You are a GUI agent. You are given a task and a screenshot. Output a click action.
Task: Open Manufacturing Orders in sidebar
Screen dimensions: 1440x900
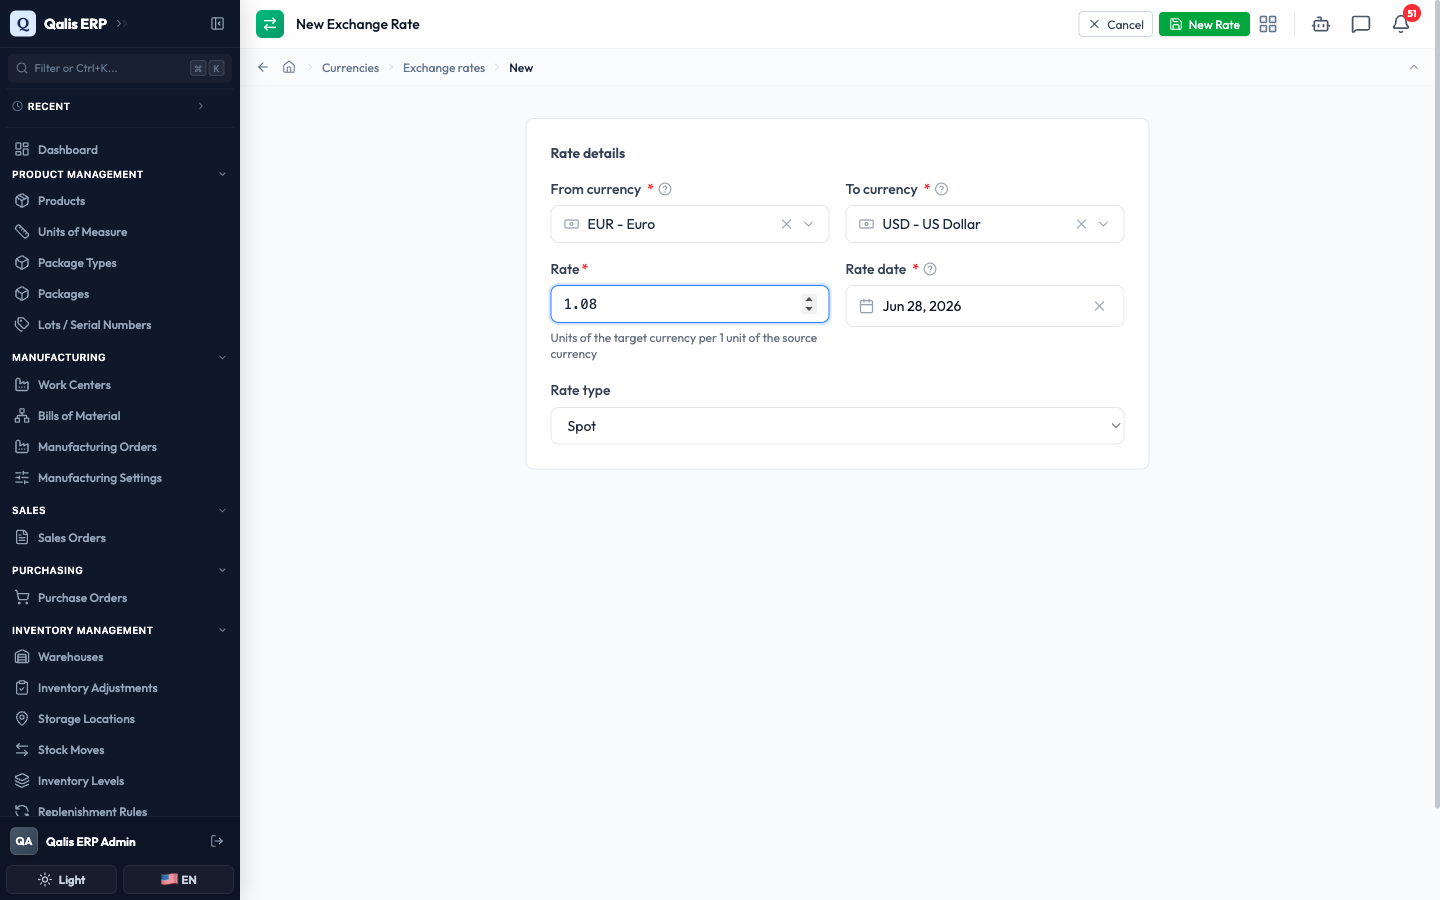coord(120,447)
